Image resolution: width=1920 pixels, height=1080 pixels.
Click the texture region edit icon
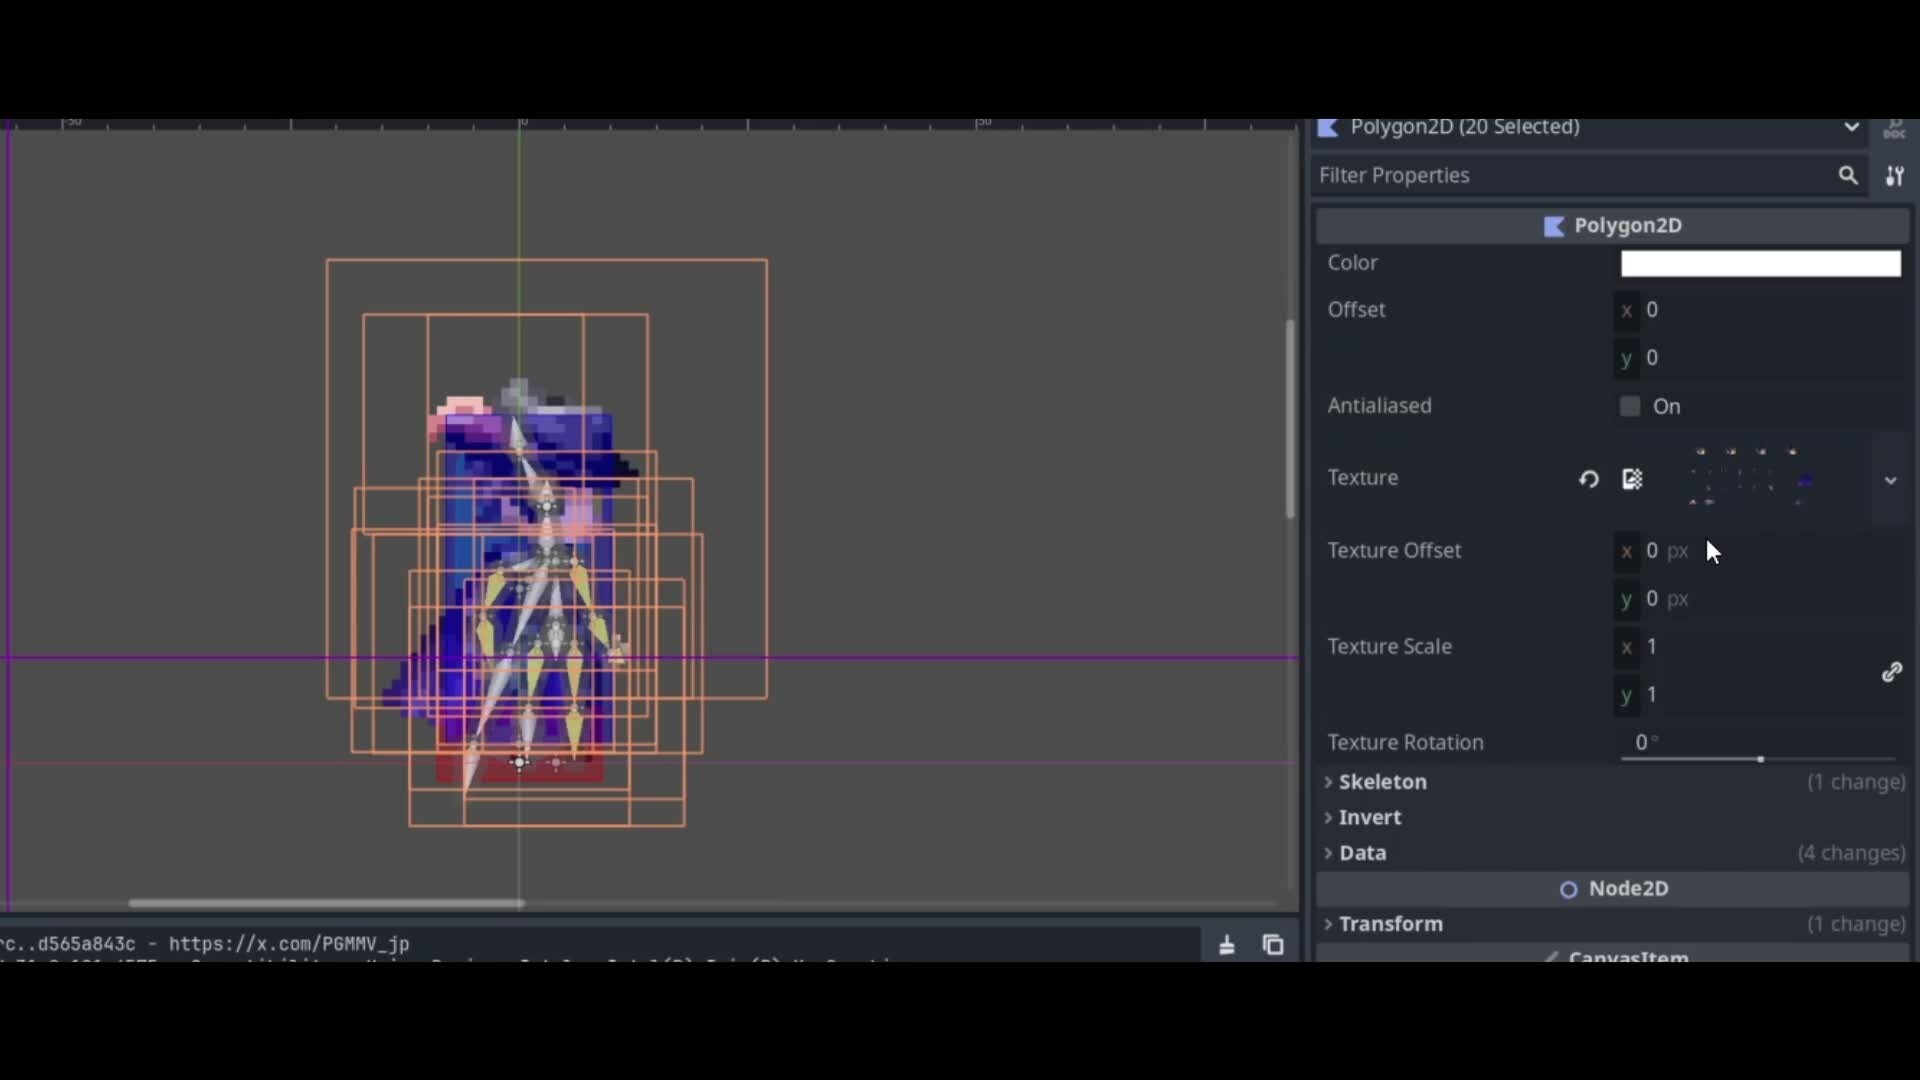1632,479
